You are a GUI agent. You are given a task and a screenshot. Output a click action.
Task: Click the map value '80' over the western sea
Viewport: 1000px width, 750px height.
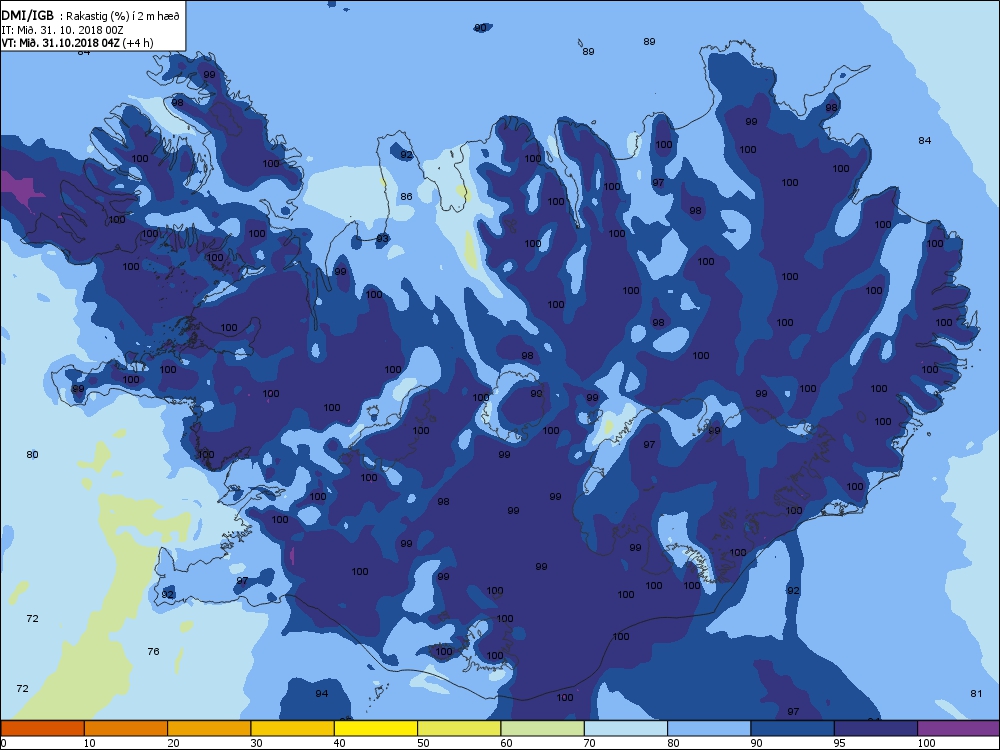[32, 455]
